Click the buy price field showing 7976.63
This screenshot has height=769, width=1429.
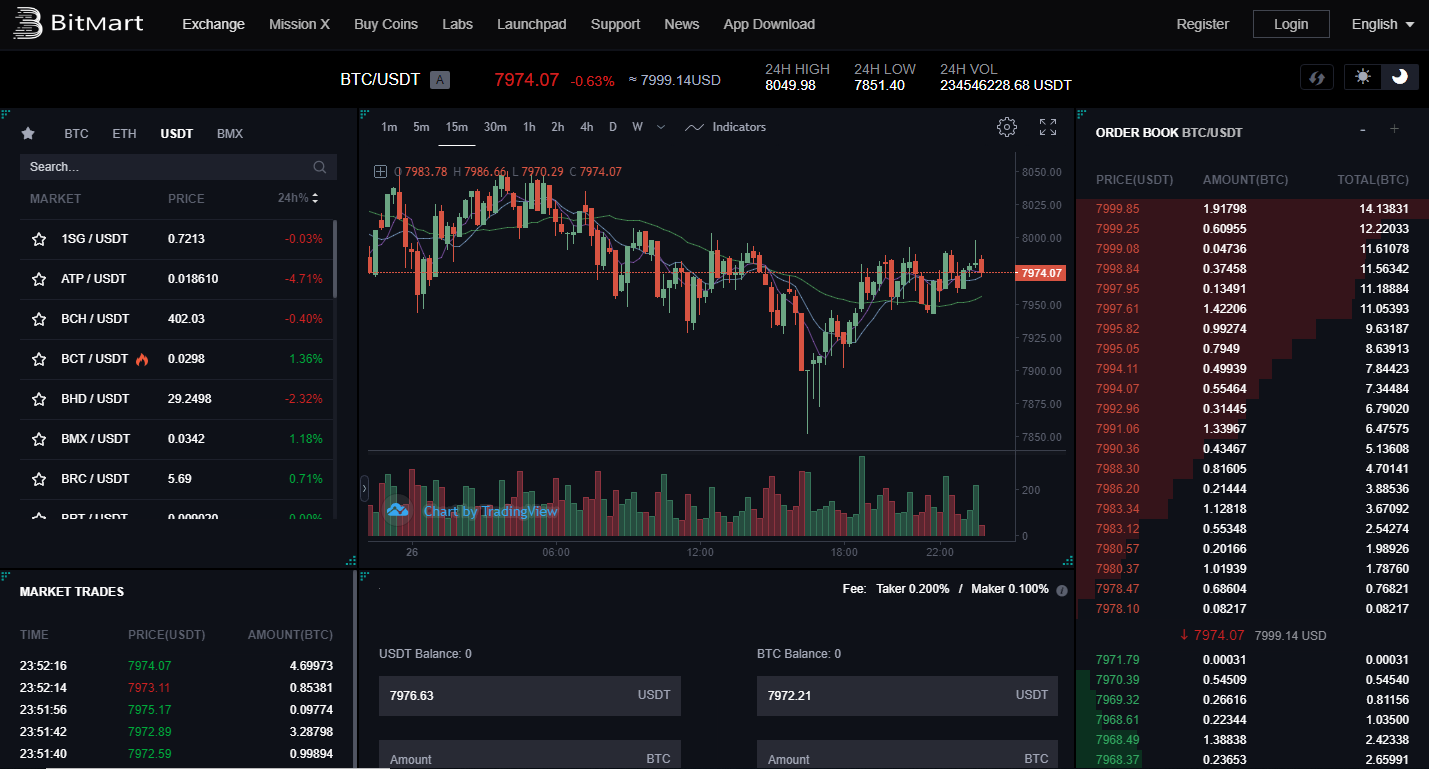530,695
